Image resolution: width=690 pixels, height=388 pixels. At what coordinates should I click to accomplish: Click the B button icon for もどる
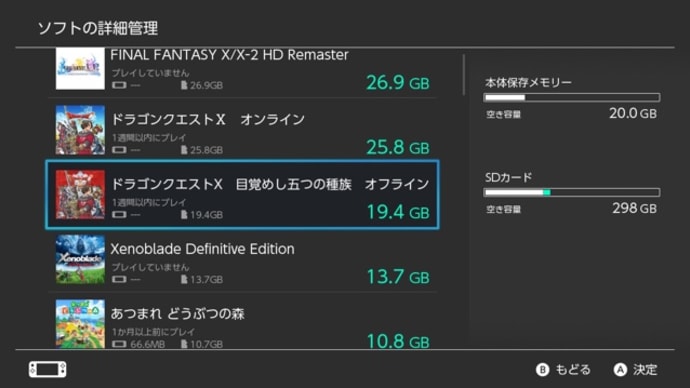pos(543,370)
